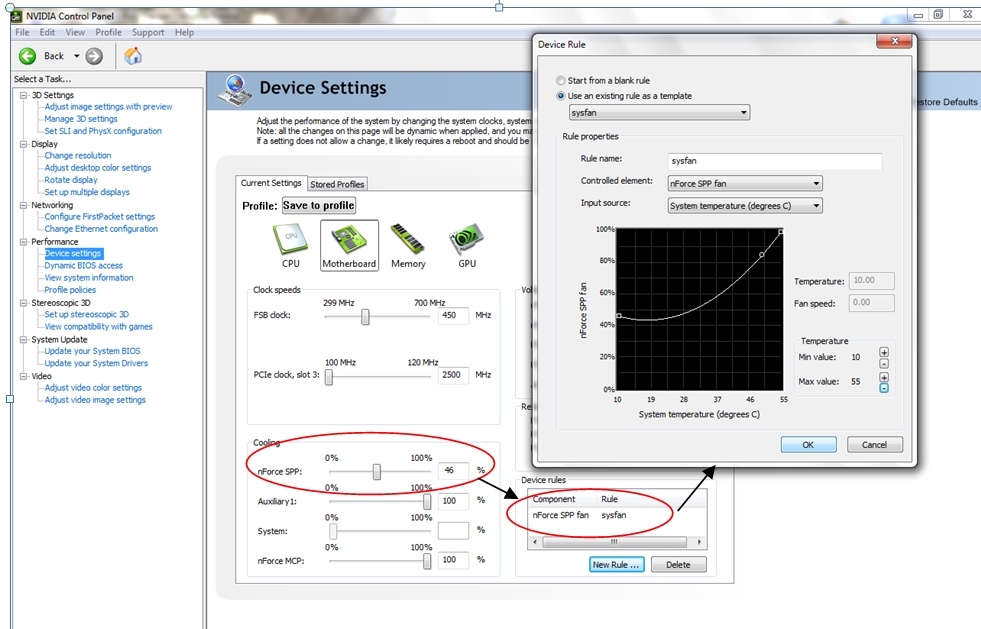The width and height of the screenshot is (981, 629).
Task: Select the Motherboard device icon
Action: pos(349,245)
